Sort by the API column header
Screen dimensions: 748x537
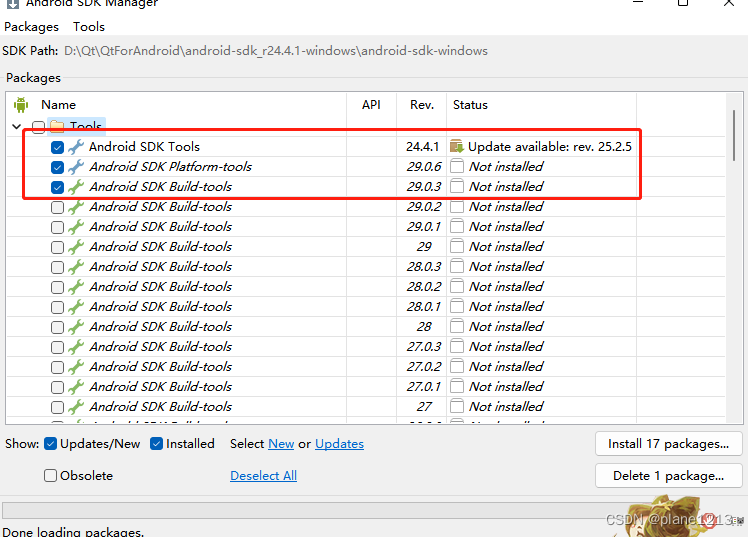371,105
